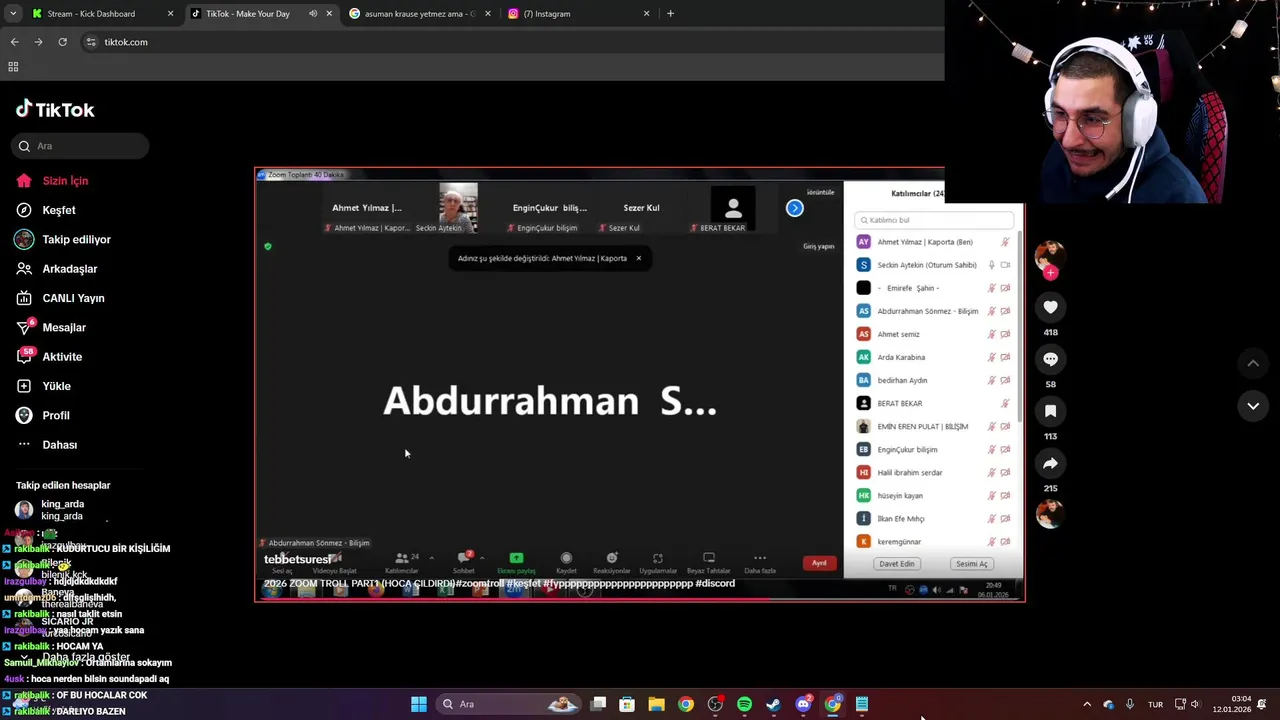Close the Instagram browser tab
Screen dimensions: 1280x720
pyautogui.click(x=646, y=14)
